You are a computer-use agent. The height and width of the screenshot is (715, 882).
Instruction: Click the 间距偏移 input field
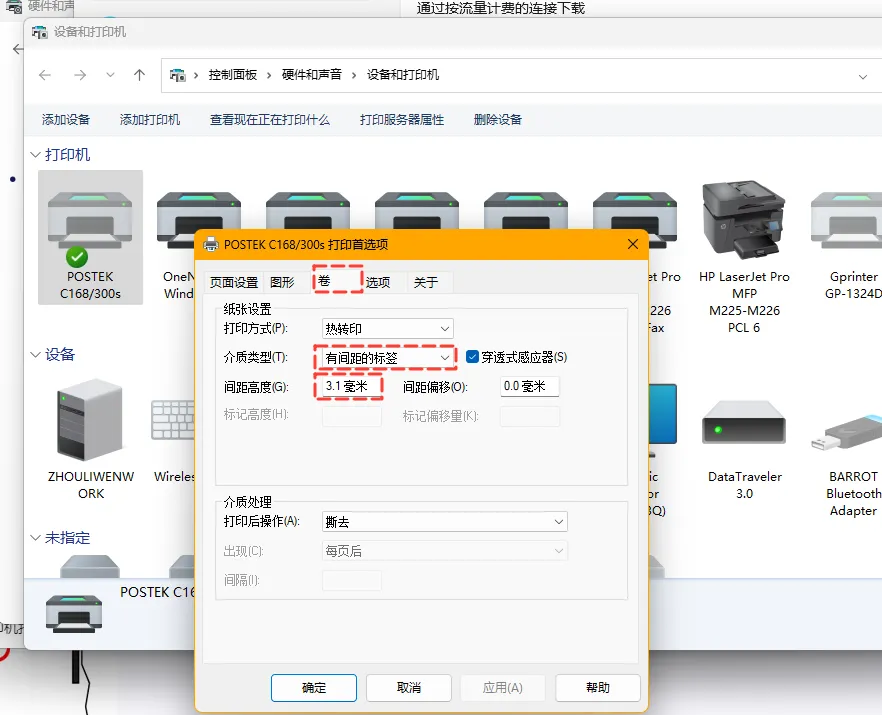(x=530, y=386)
